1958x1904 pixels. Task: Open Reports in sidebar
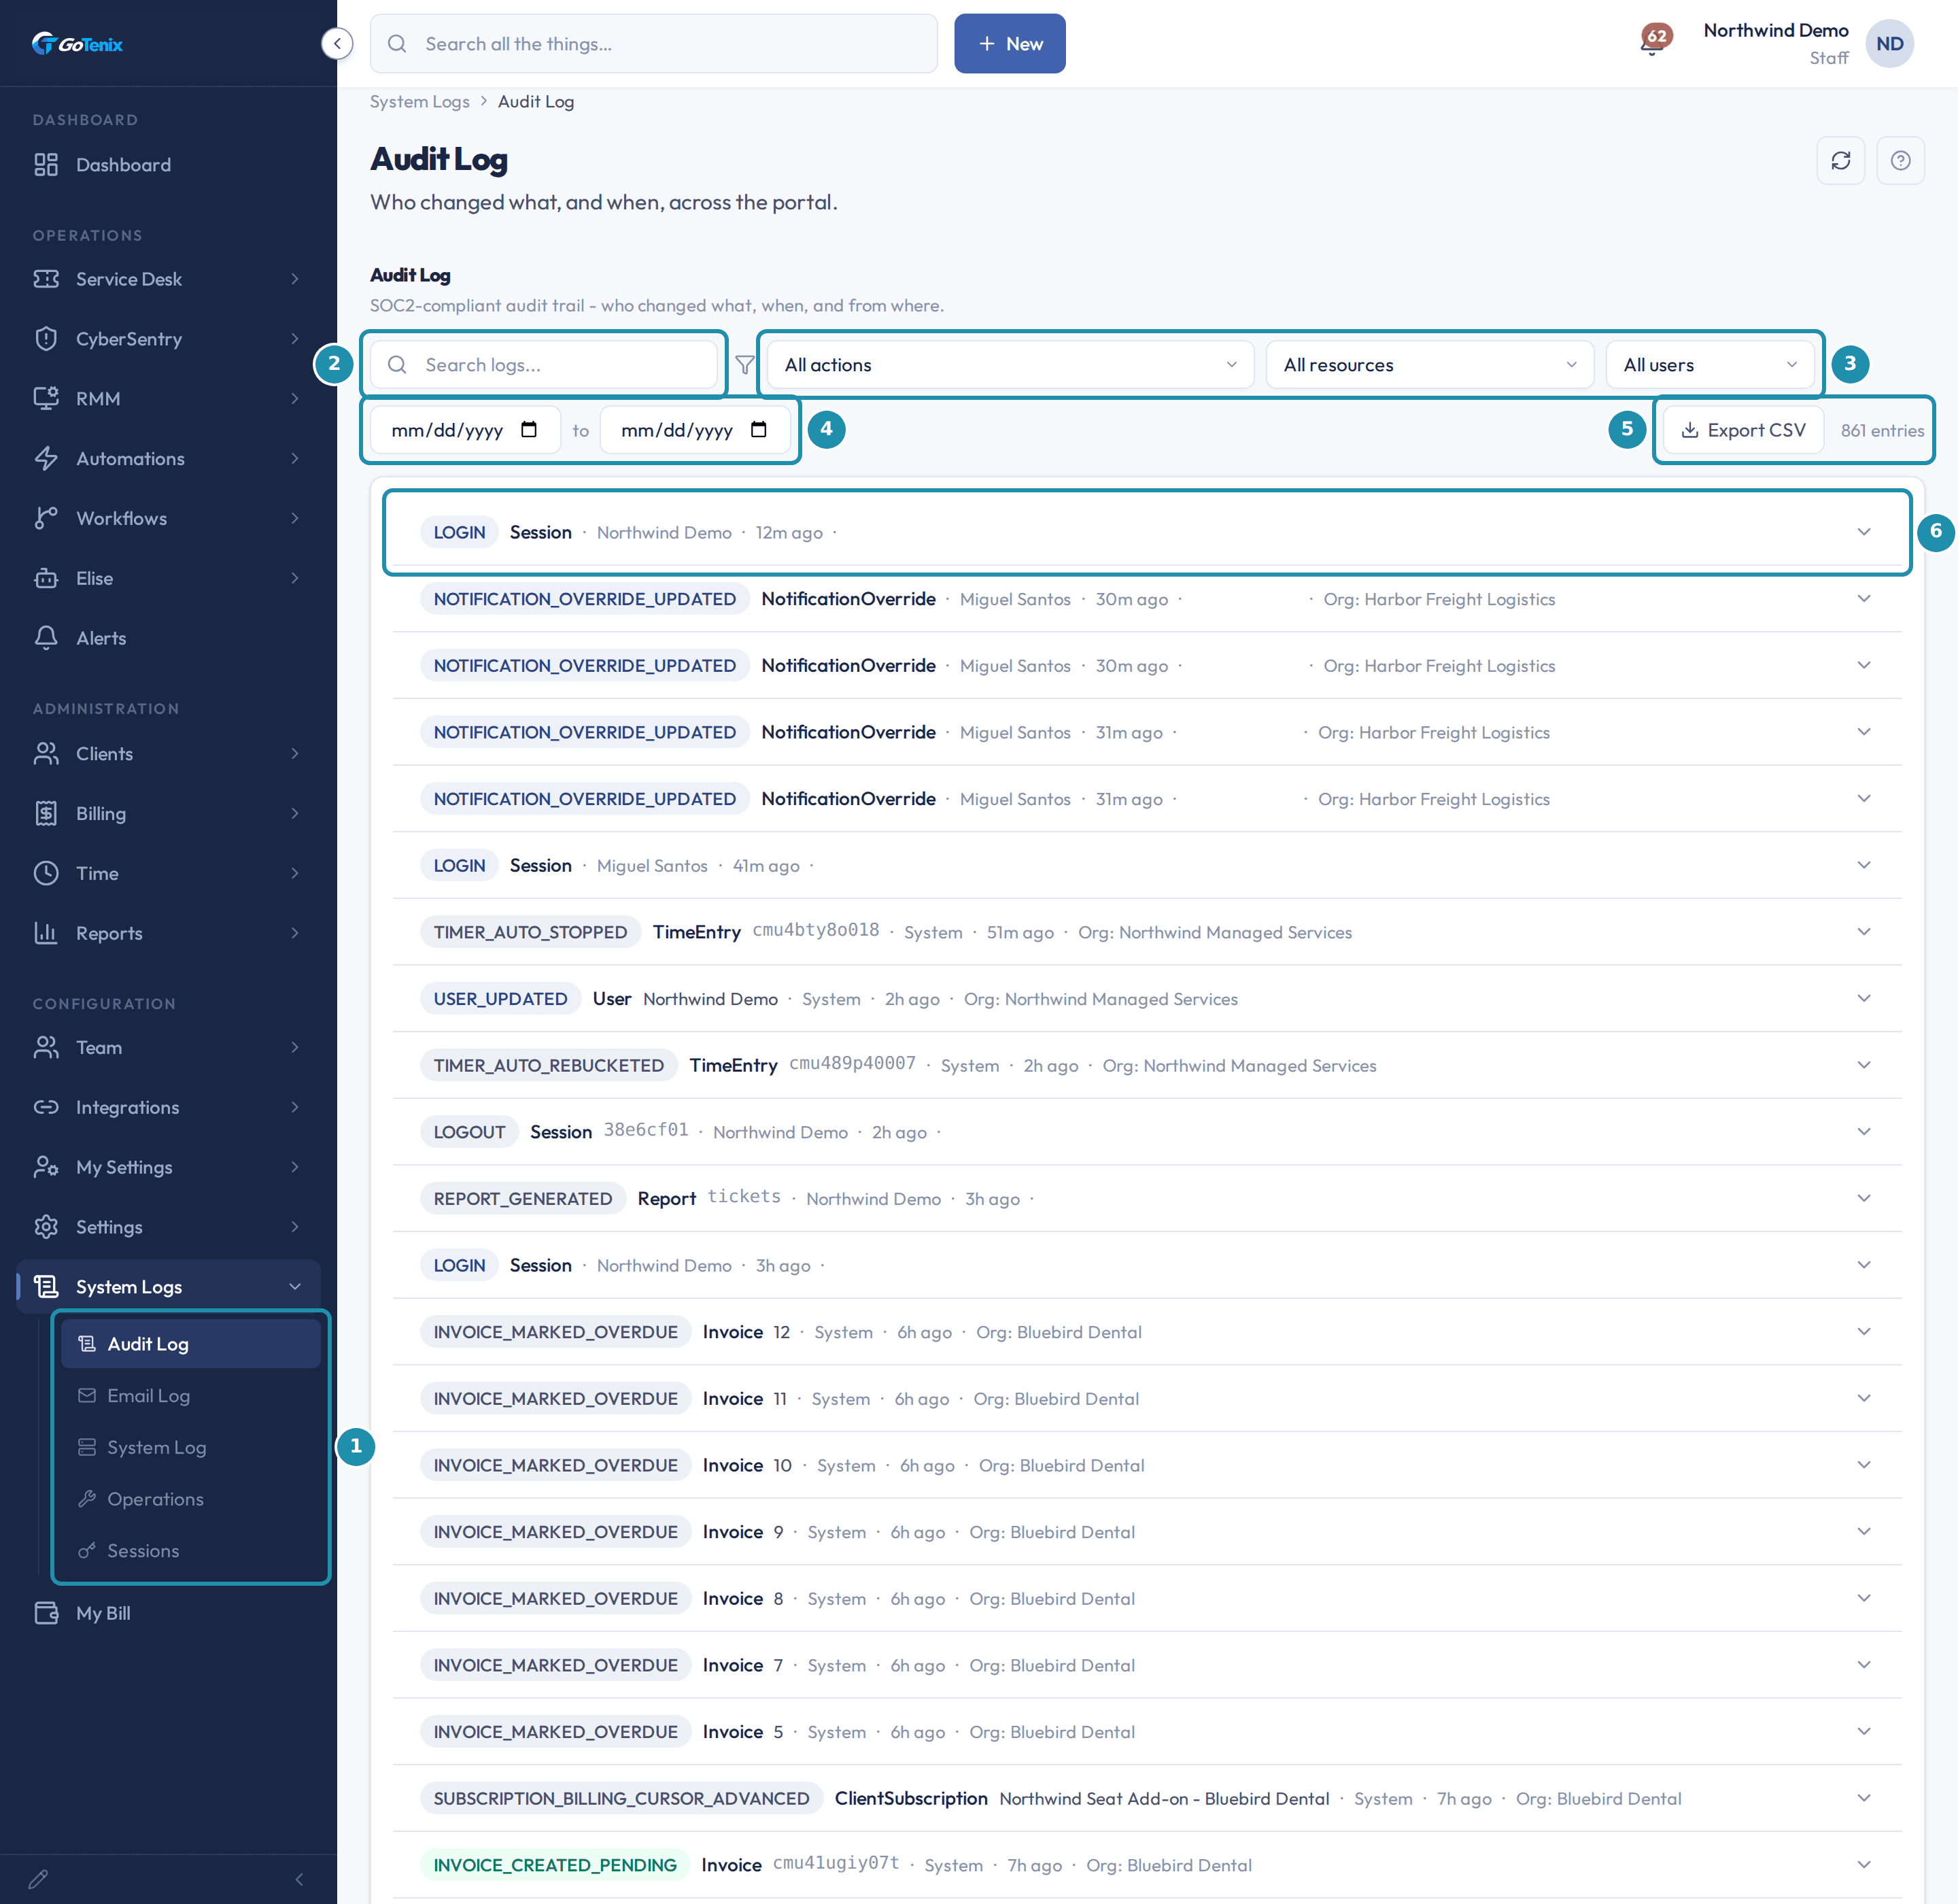pyautogui.click(x=168, y=933)
